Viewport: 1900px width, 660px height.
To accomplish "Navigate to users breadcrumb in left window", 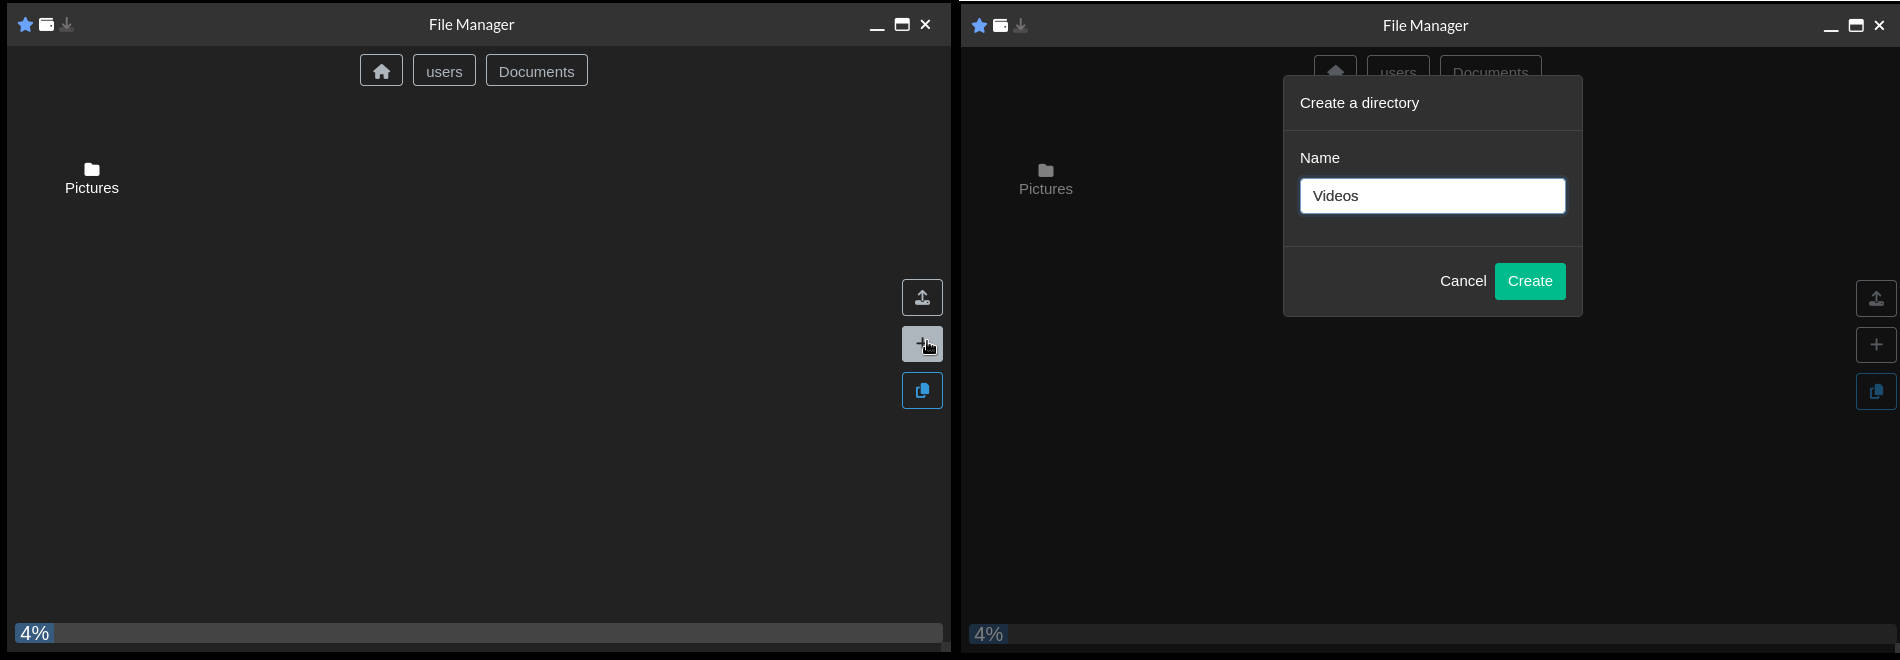I will coord(444,71).
